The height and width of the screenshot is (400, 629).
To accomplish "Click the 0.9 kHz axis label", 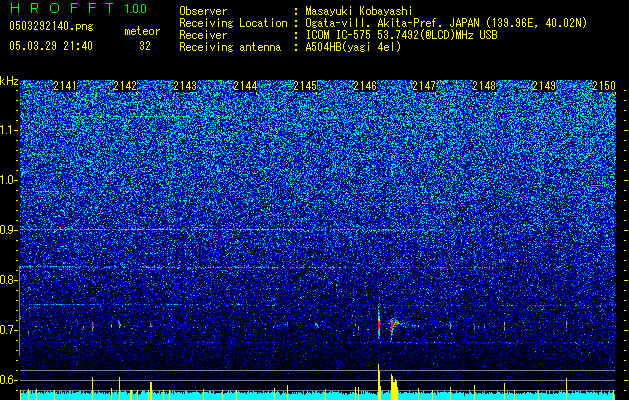I will [9, 230].
